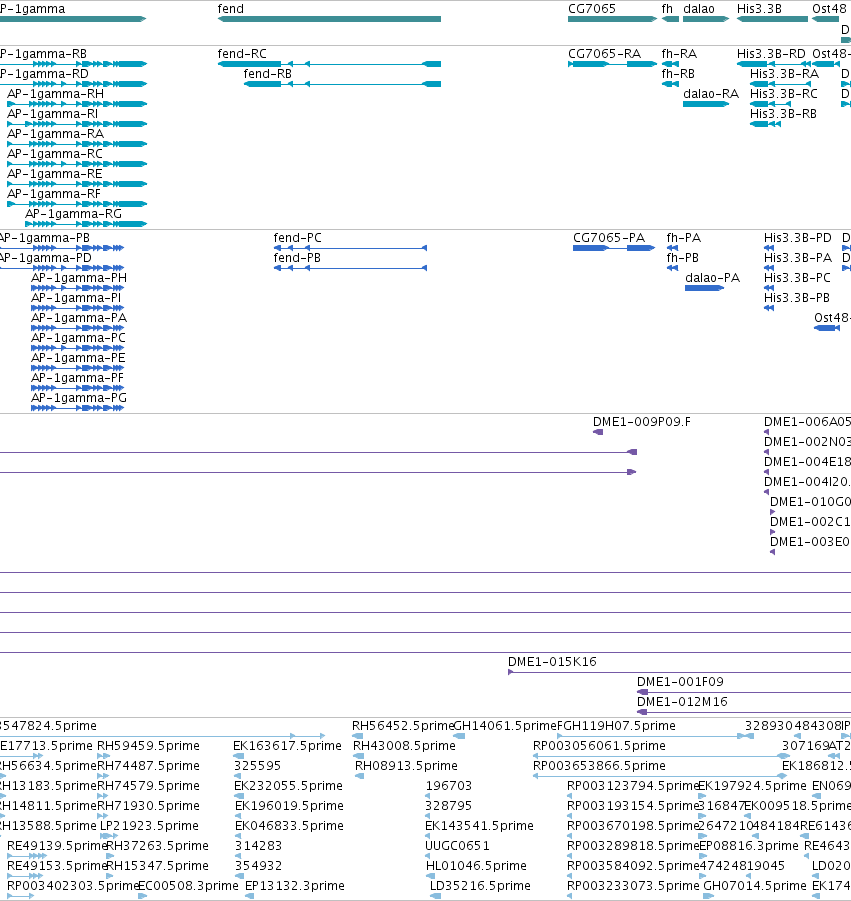Open the RH08913.5prime EST
851x901 pixels.
coord(360,776)
